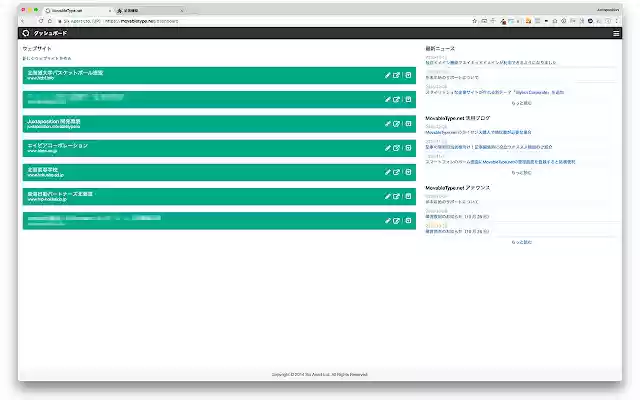Click the browser reload button
640x400 pixels.
(41, 21)
